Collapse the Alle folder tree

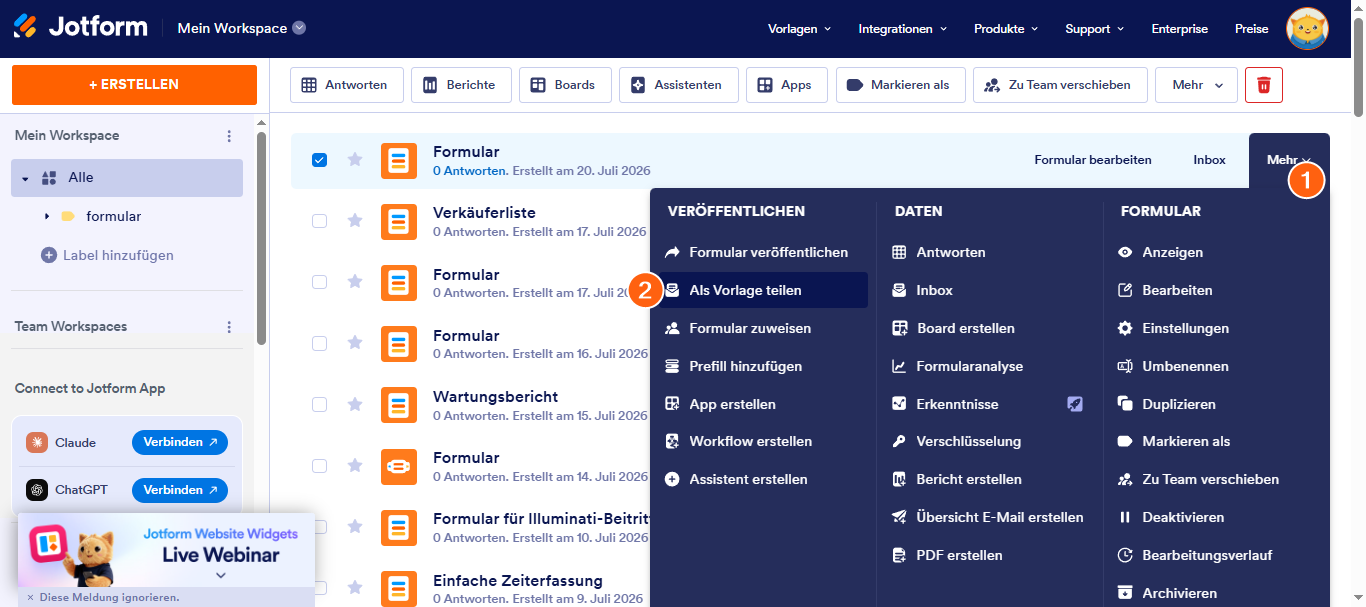click(x=25, y=178)
